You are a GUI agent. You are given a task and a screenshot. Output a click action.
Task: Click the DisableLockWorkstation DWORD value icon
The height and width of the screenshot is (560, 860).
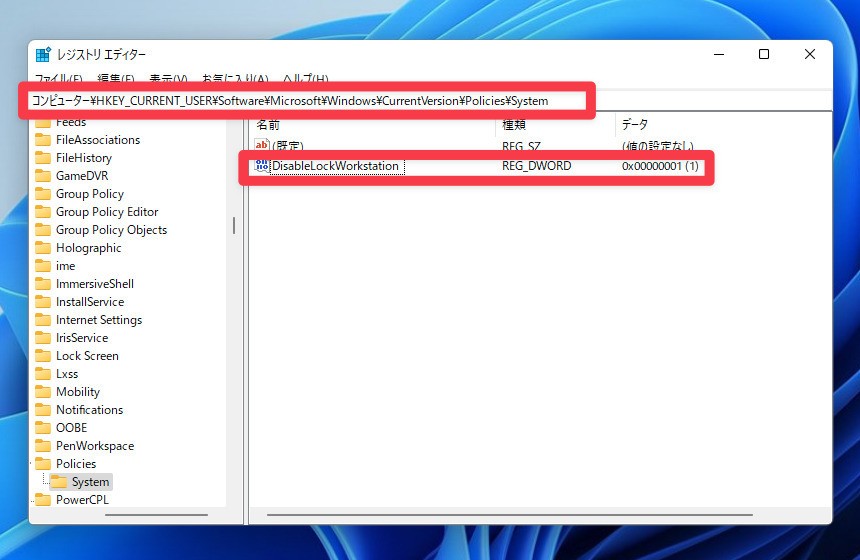click(x=262, y=166)
